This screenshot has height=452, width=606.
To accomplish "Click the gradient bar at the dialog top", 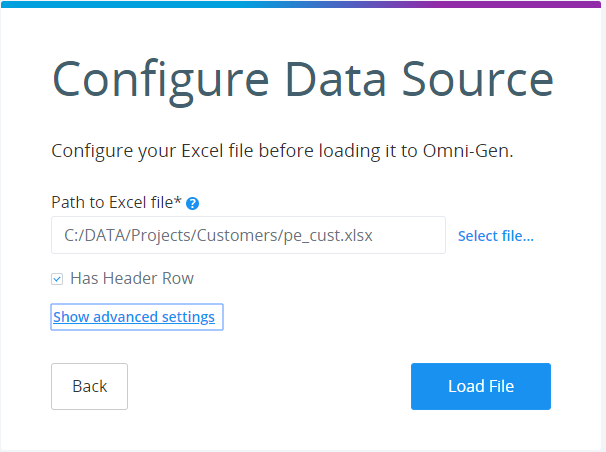I will [301, 4].
